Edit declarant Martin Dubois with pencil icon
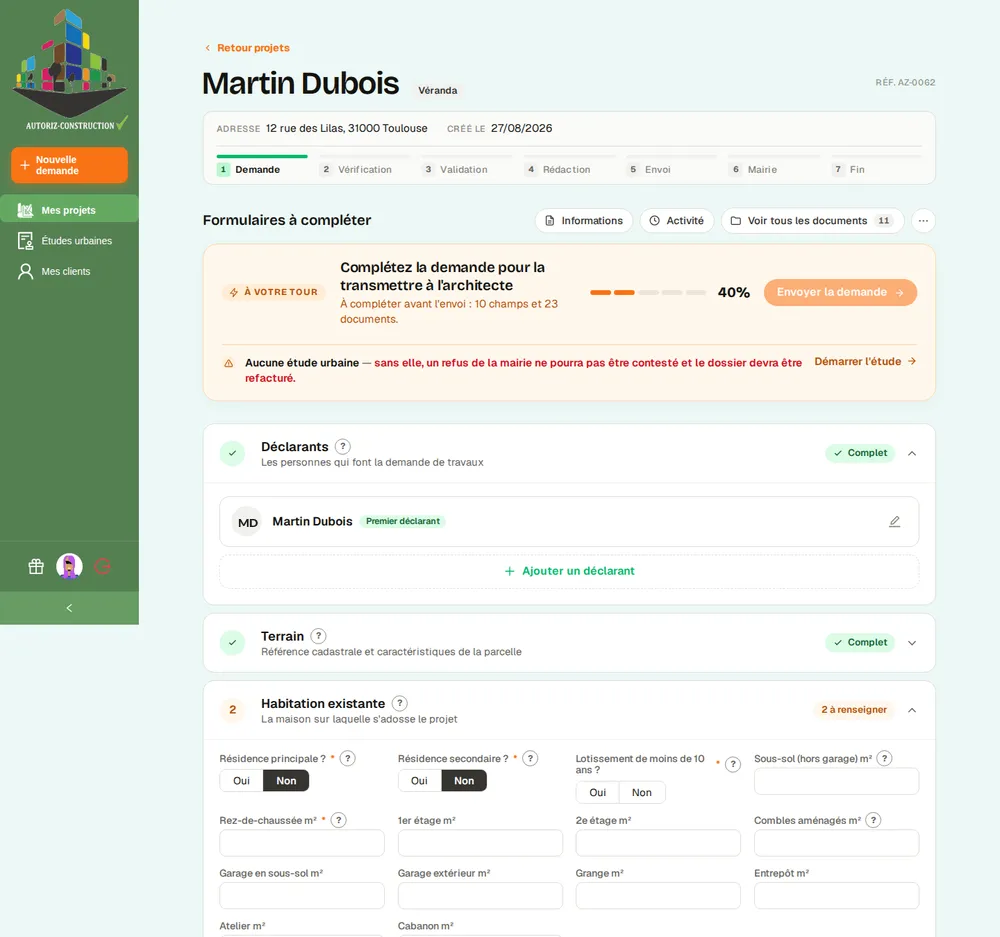1000x937 pixels. pyautogui.click(x=895, y=522)
